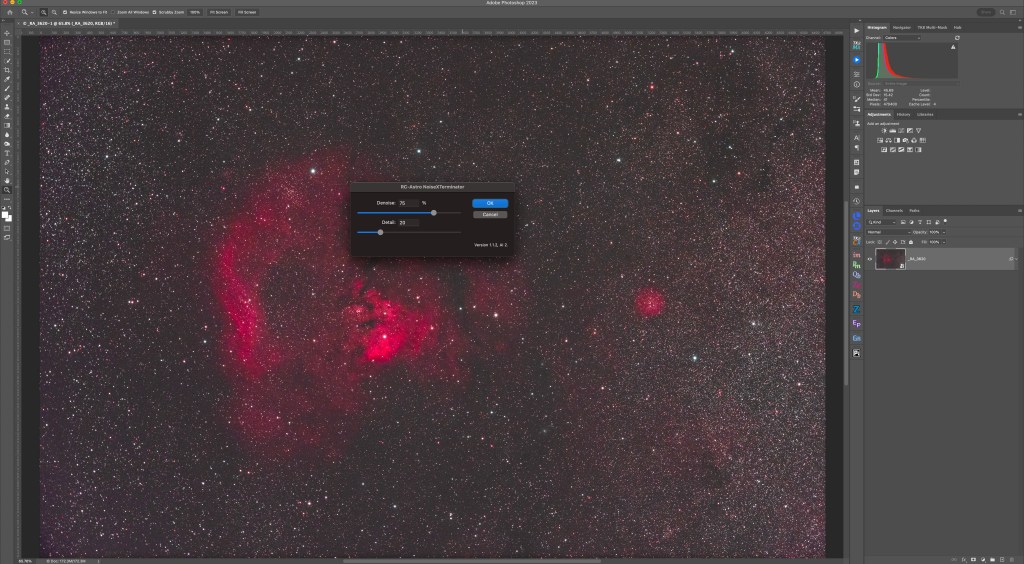Viewport: 1024px width, 564px height.
Task: Select the Move tool in the toolbar
Action: click(7, 33)
